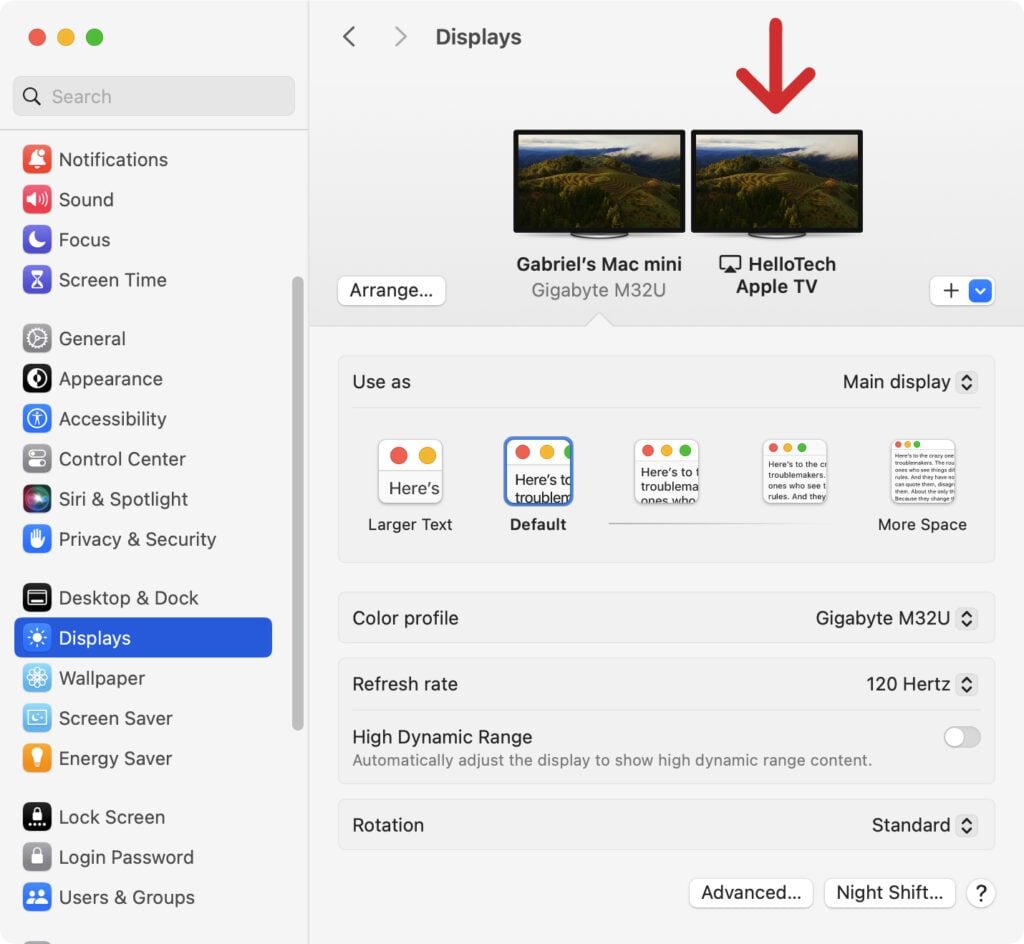1024x944 pixels.
Task: Click the Sound speaker icon
Action: coord(37,199)
